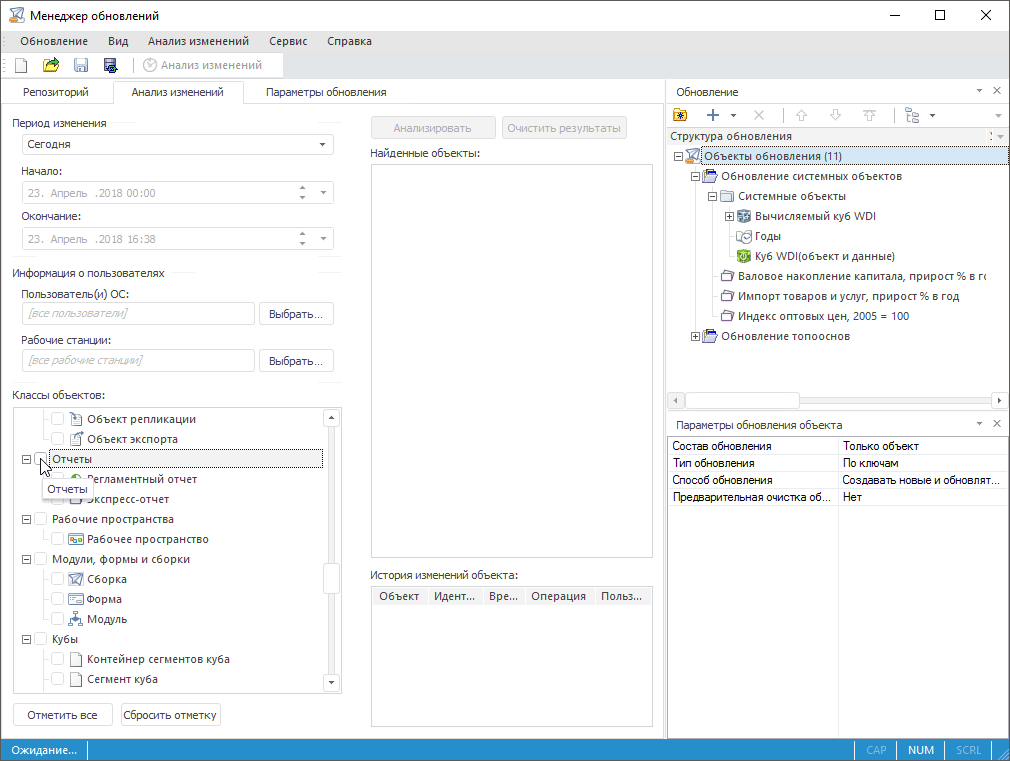The width and height of the screenshot is (1010, 761).
Task: Open the Период изменения dropdown set to Сегодня
Action: [177, 144]
